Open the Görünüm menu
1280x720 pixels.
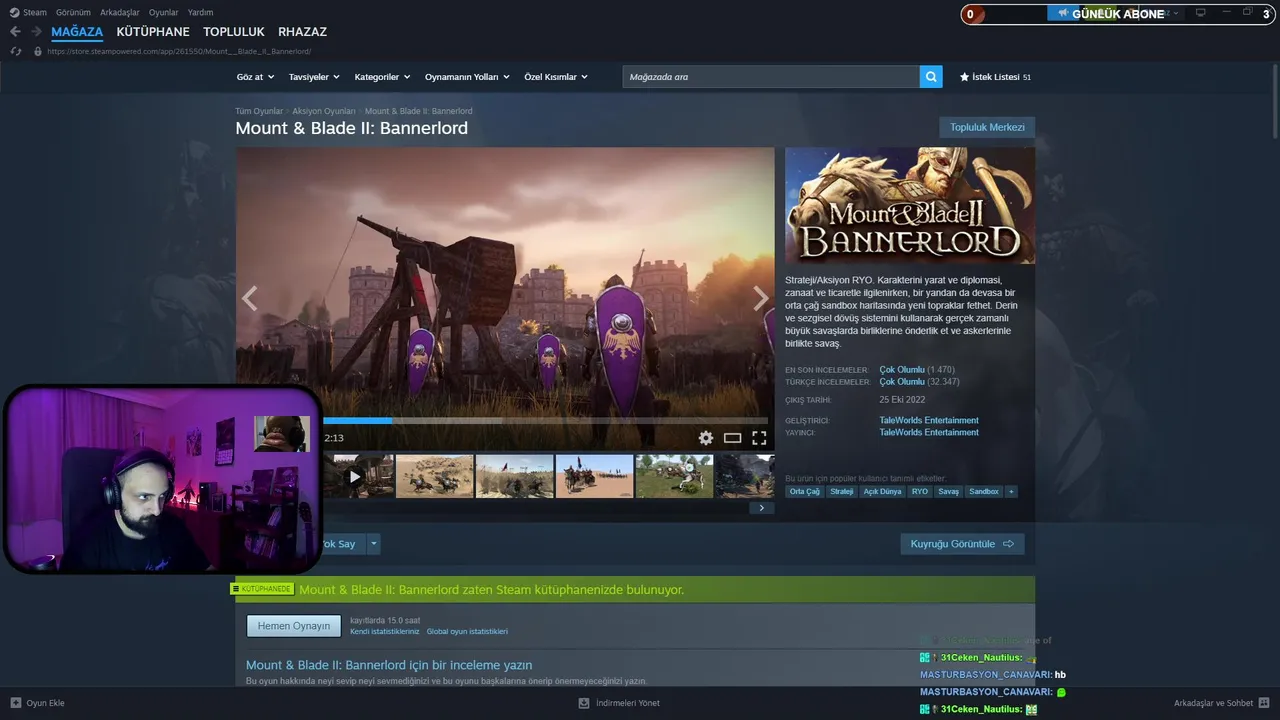point(73,12)
